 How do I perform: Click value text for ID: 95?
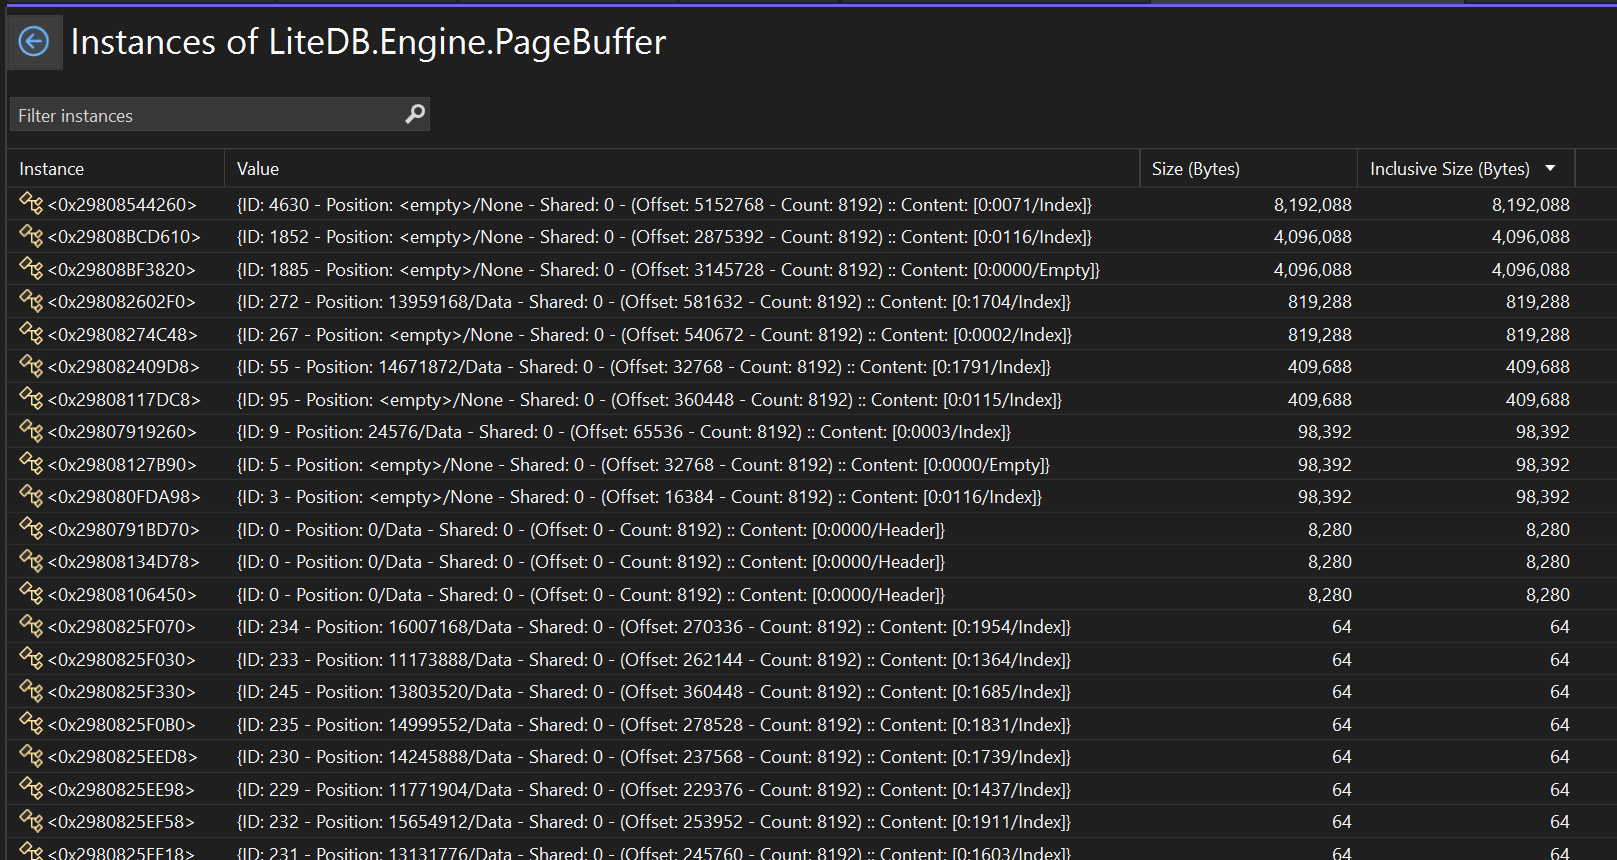pos(649,400)
